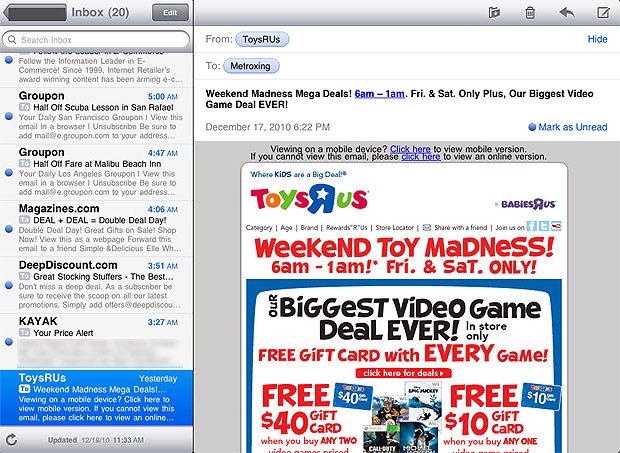The height and width of the screenshot is (453, 620).
Task: Open Facebook icon in ToysRUs email
Action: [x=532, y=226]
